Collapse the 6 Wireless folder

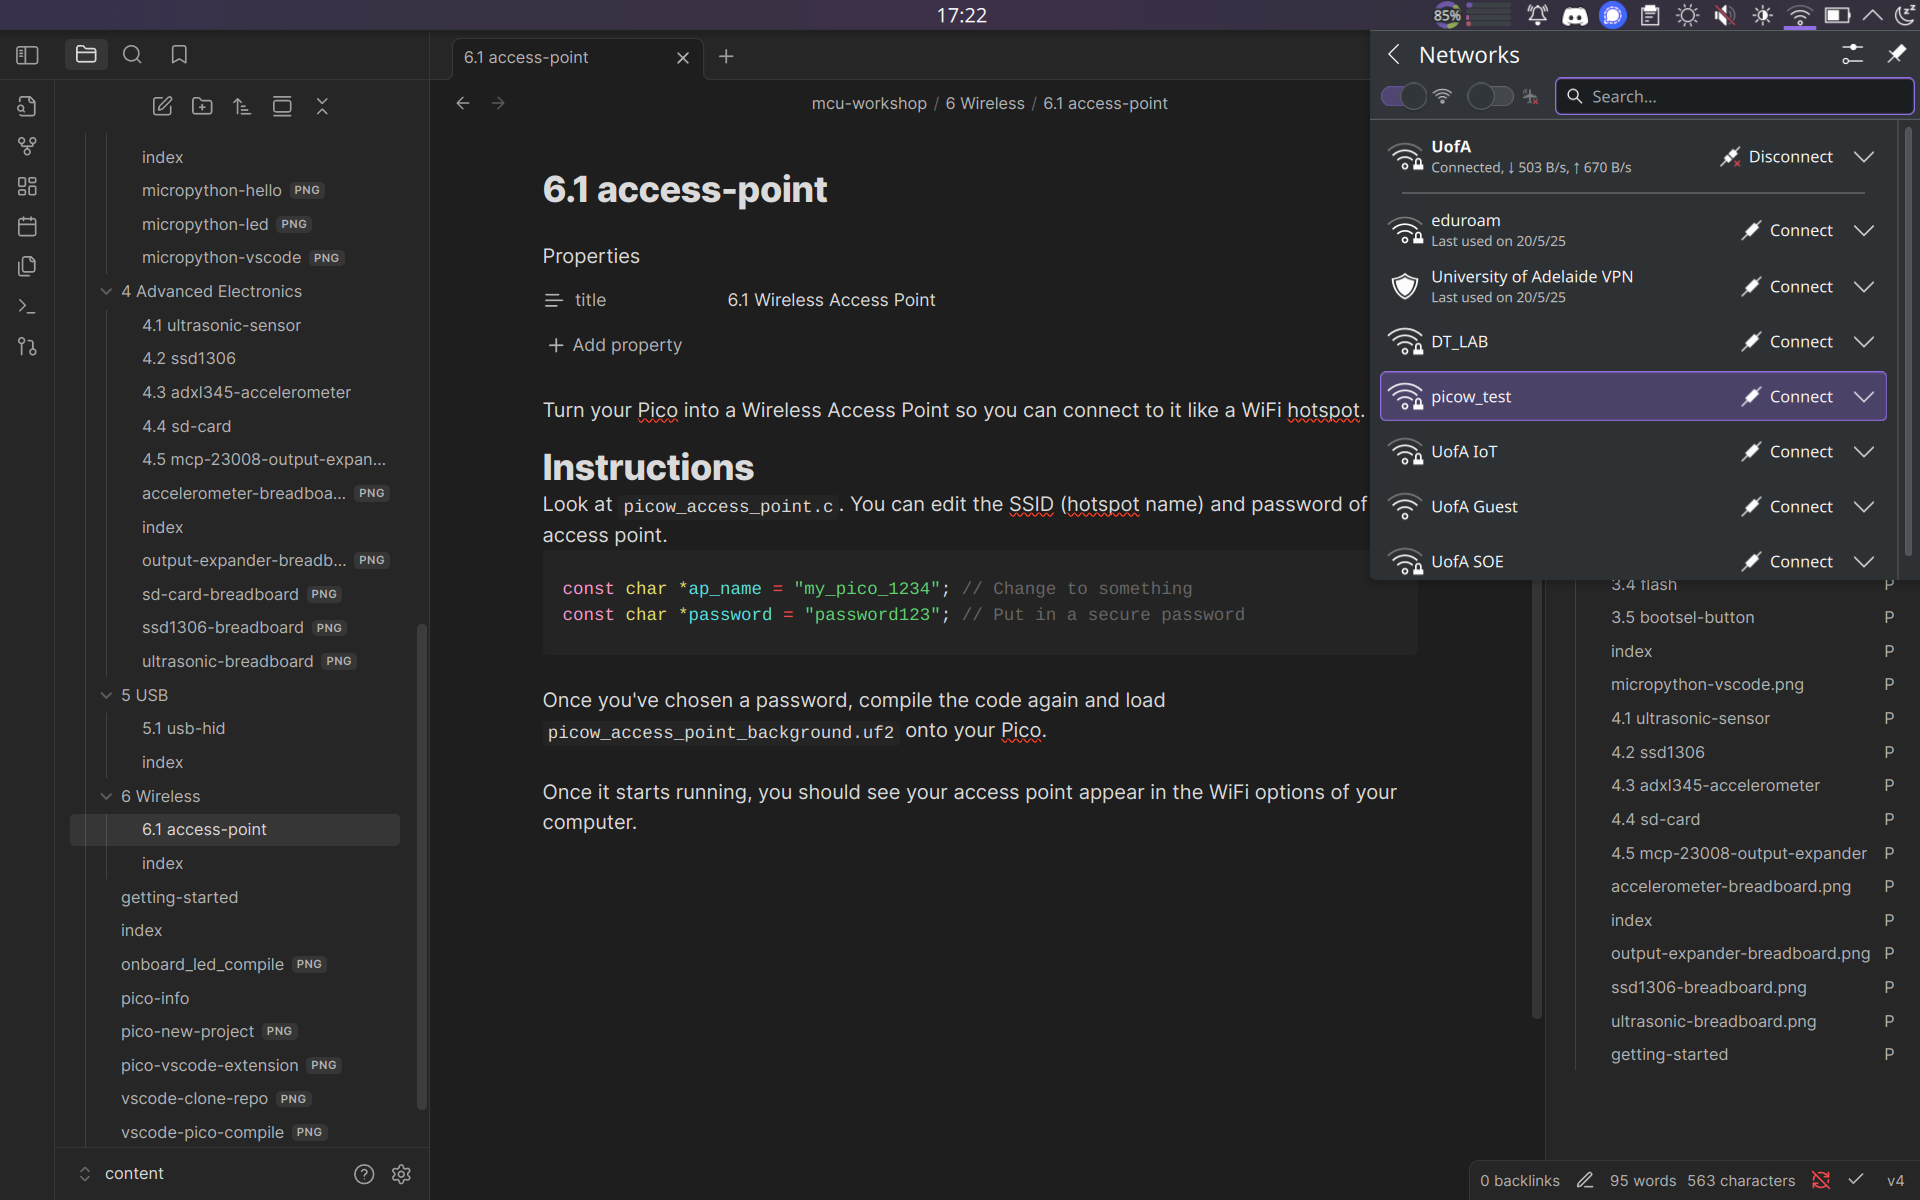point(106,796)
